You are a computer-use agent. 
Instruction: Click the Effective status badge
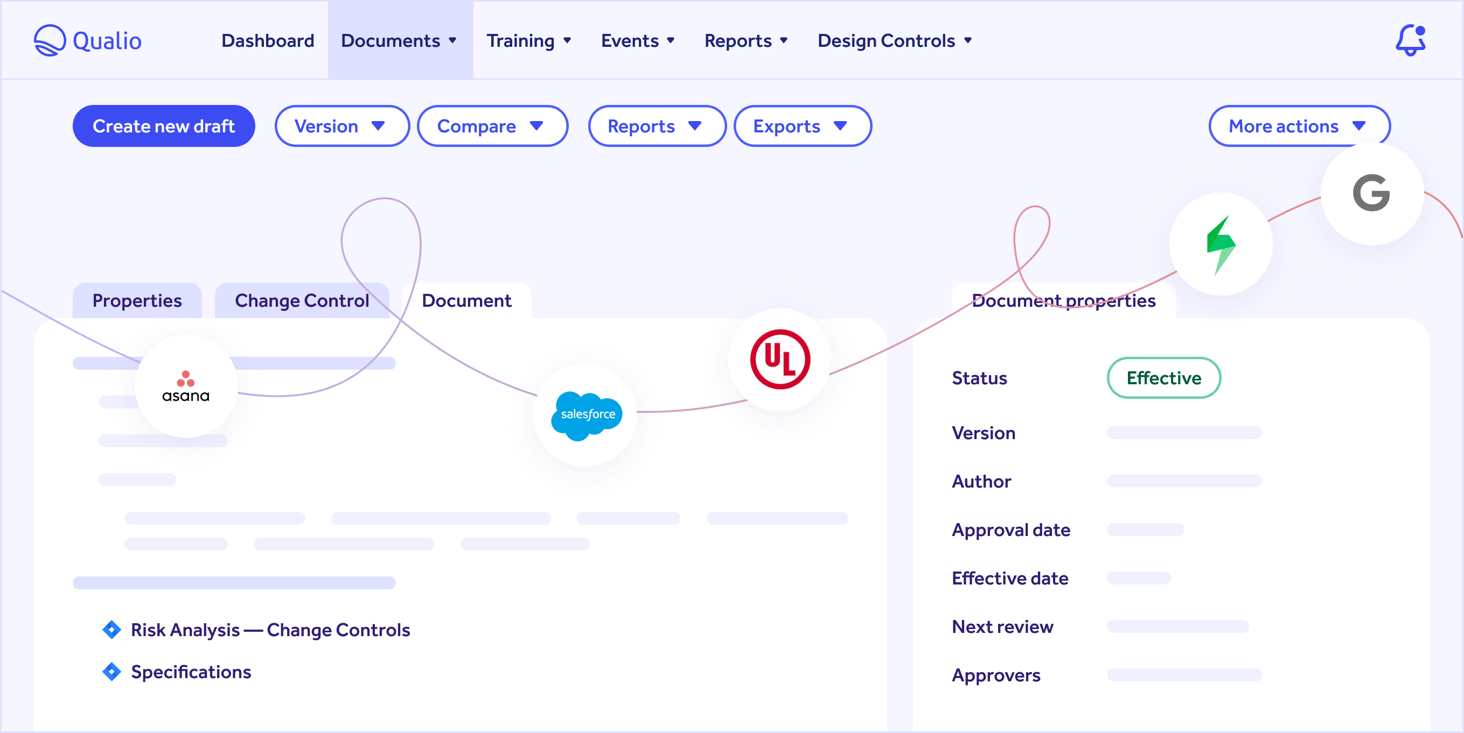(x=1163, y=378)
